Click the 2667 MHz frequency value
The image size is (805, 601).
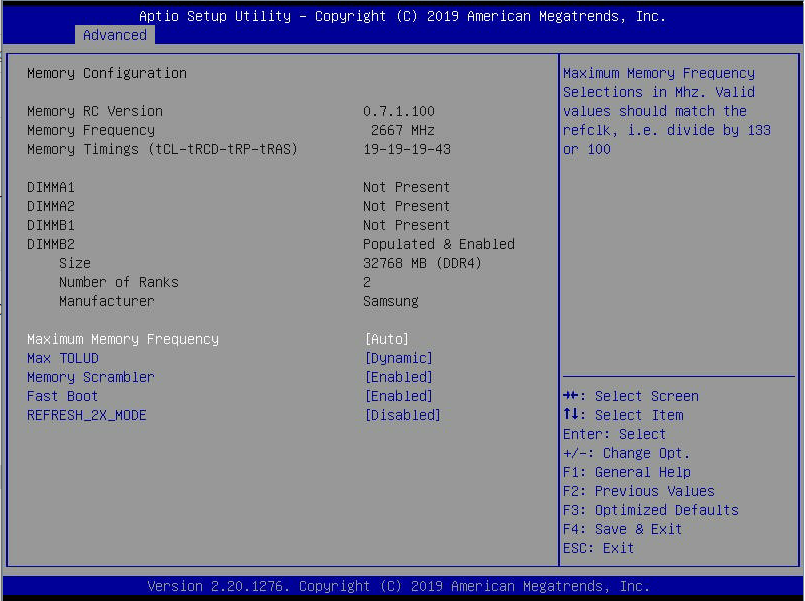(x=402, y=130)
